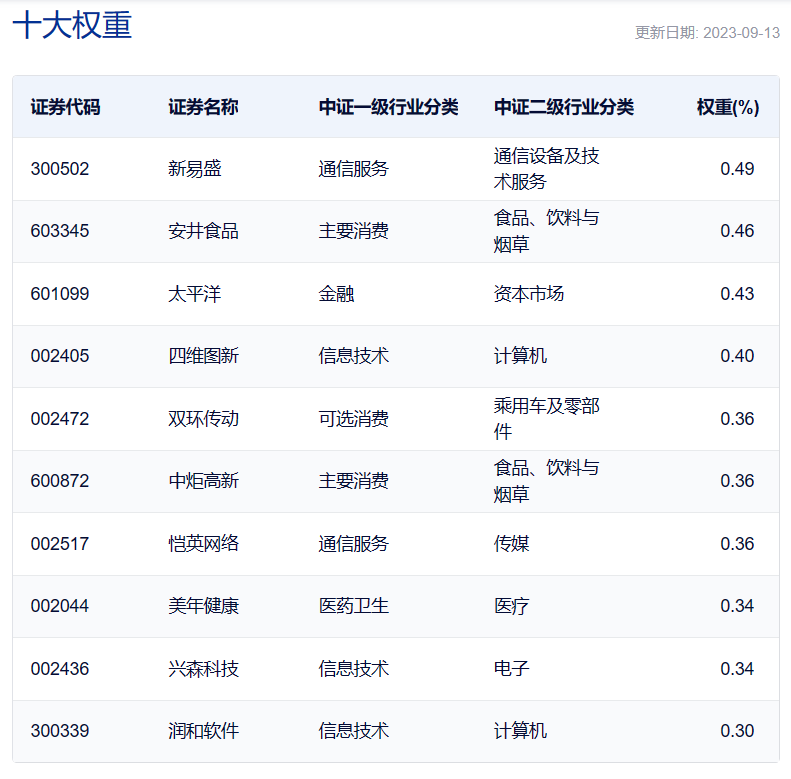Image resolution: width=791 pixels, height=779 pixels.
Task: Select the name 安井食品
Action: [203, 231]
